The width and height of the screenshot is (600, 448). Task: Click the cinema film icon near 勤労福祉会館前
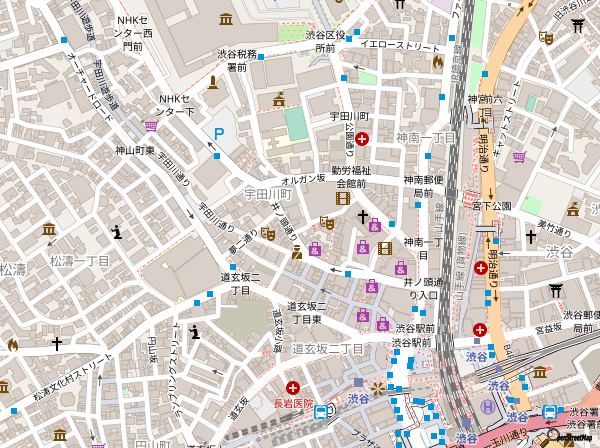[x=343, y=198]
